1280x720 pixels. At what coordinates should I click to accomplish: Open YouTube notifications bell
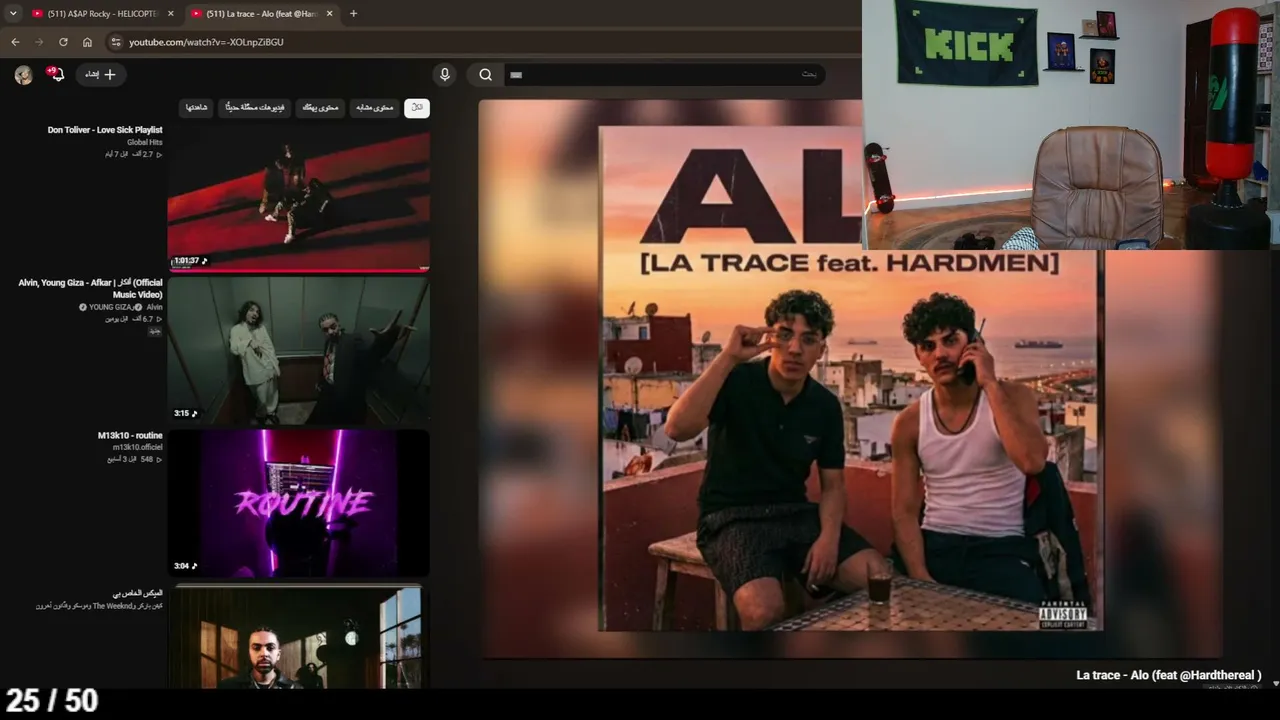click(56, 74)
